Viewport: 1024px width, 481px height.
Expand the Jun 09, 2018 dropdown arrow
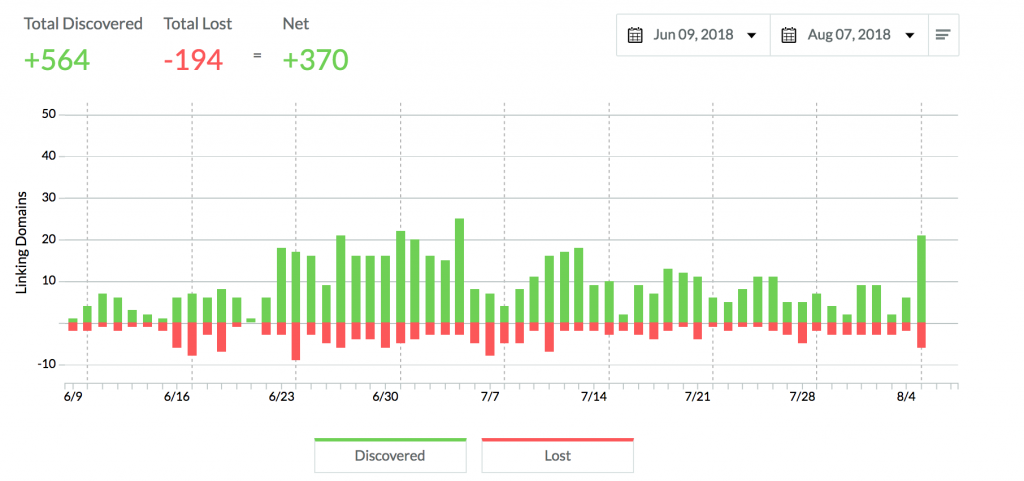point(751,36)
